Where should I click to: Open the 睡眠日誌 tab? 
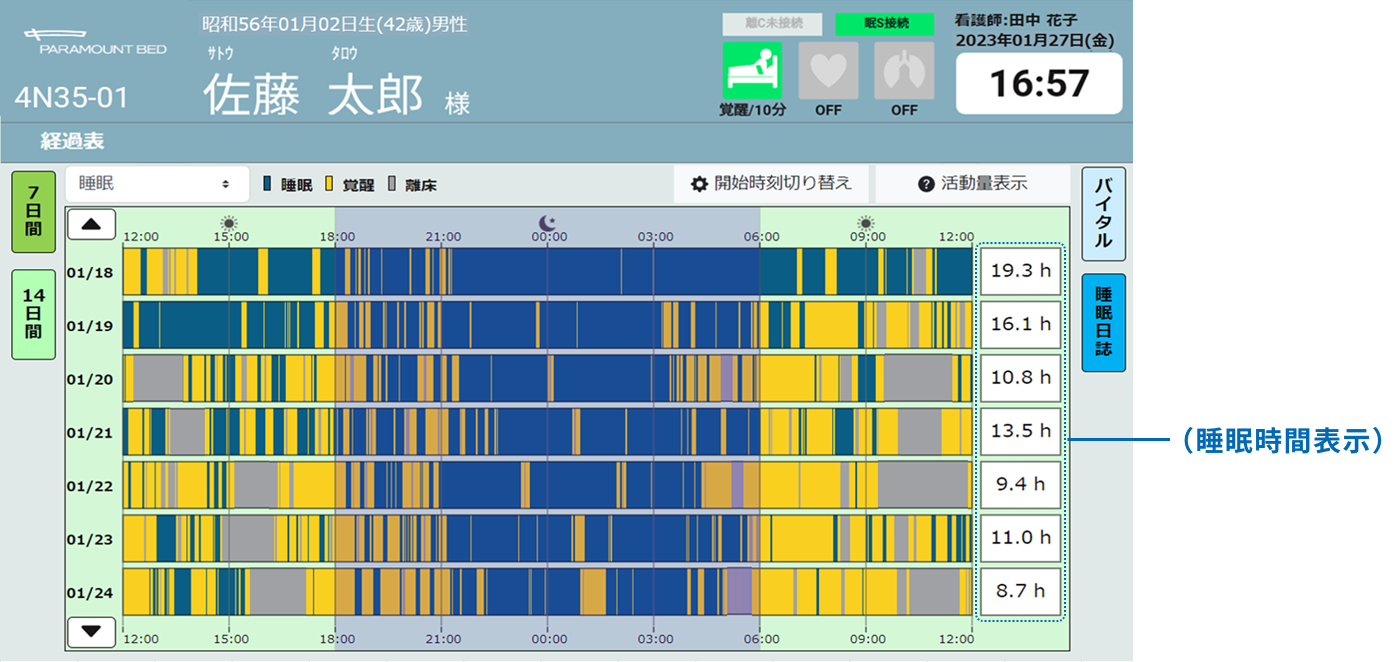1103,322
